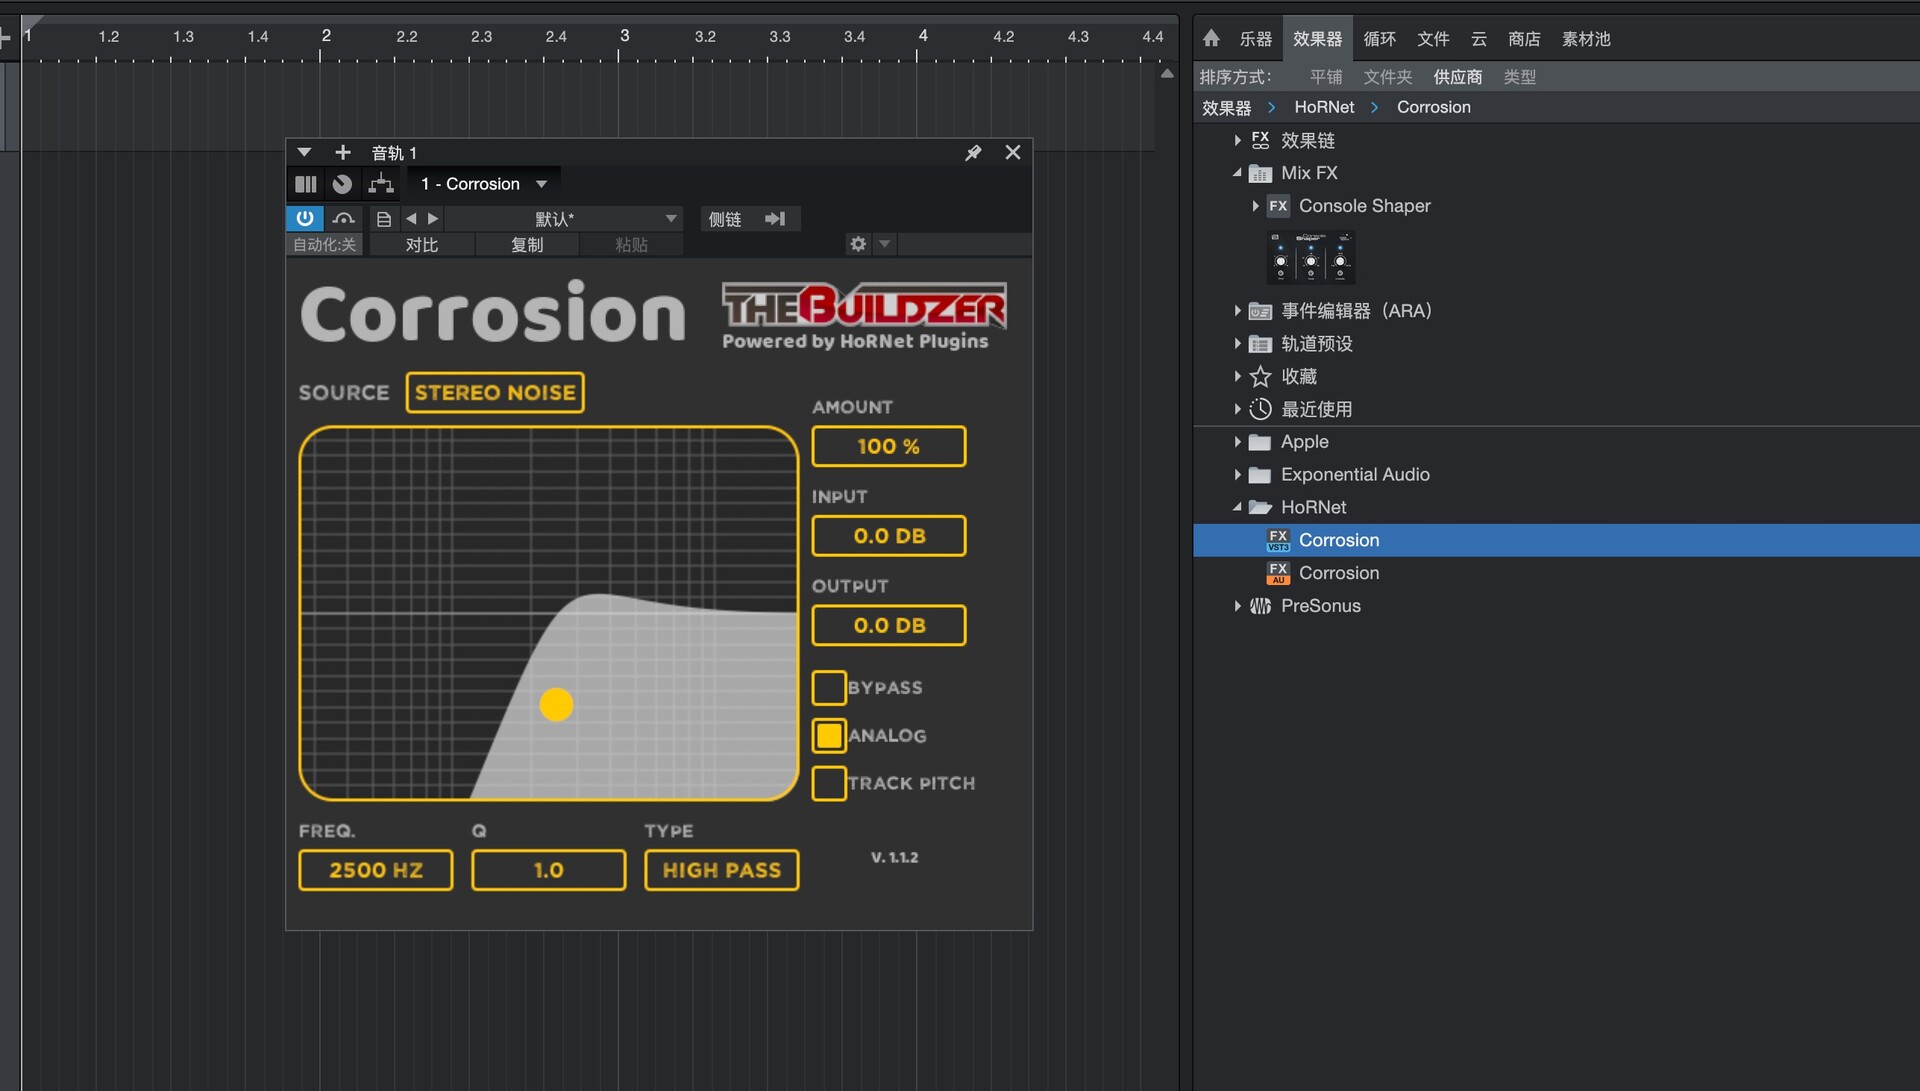This screenshot has height=1091, width=1920.
Task: Click the preset file icon
Action: (x=384, y=219)
